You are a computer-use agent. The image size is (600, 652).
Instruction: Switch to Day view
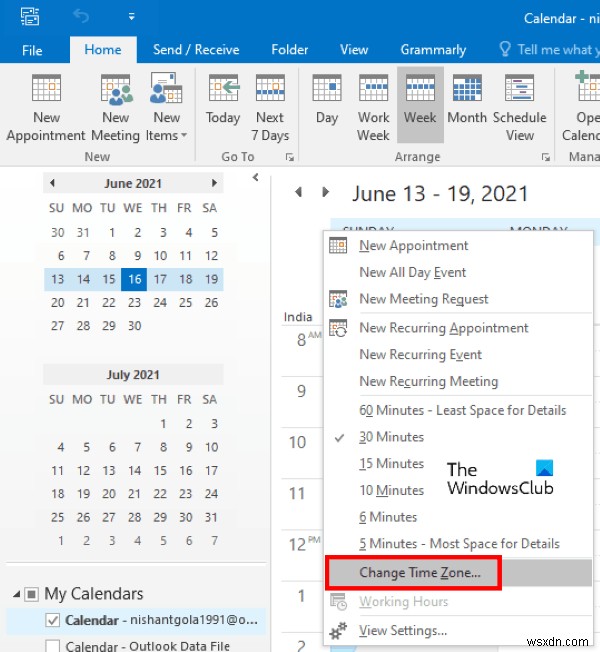327,100
